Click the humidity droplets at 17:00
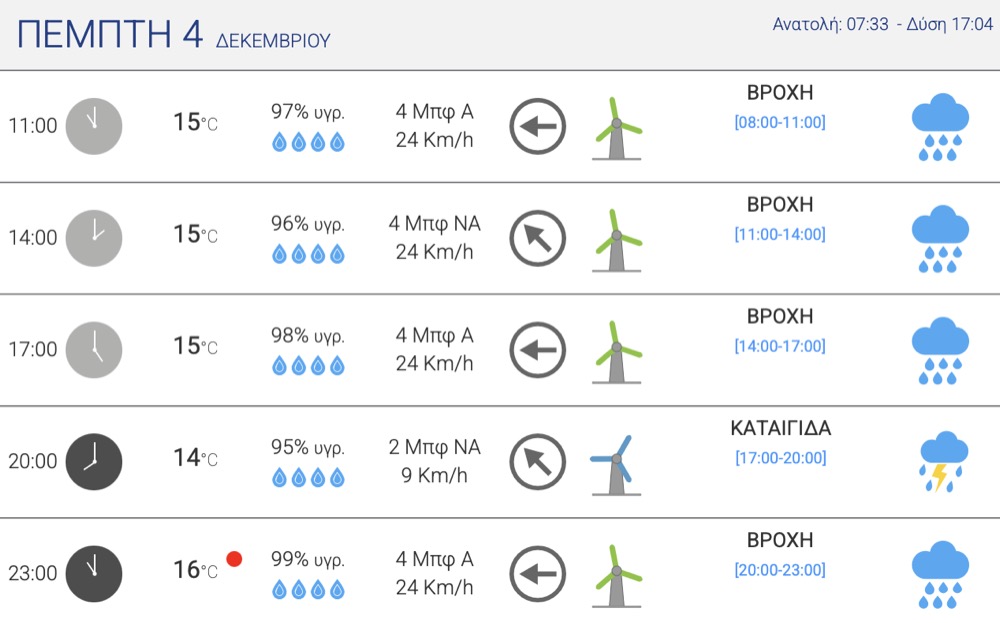The height and width of the screenshot is (623, 1000). [308, 366]
